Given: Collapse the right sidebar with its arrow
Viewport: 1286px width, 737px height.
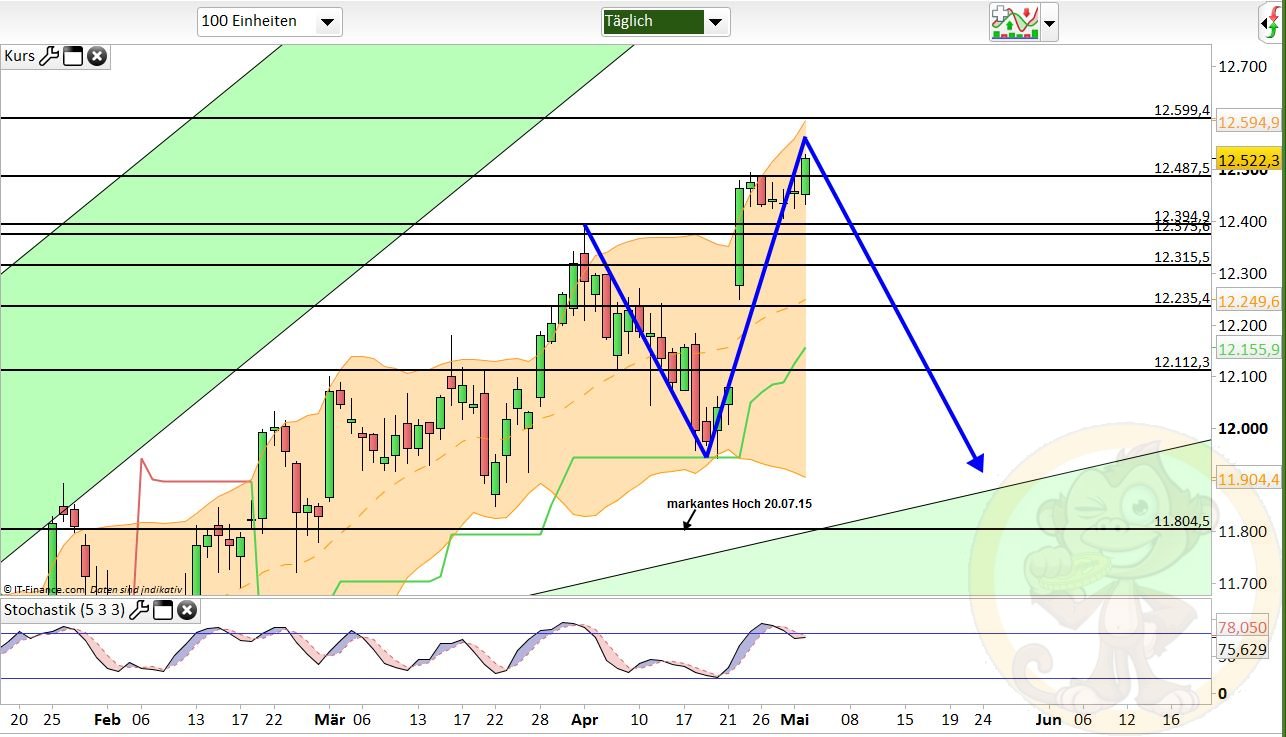Looking at the screenshot, I should click(1264, 23).
